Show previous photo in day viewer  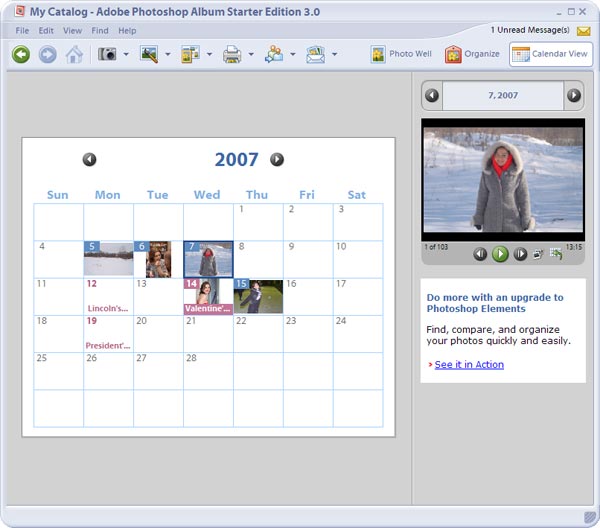point(480,254)
